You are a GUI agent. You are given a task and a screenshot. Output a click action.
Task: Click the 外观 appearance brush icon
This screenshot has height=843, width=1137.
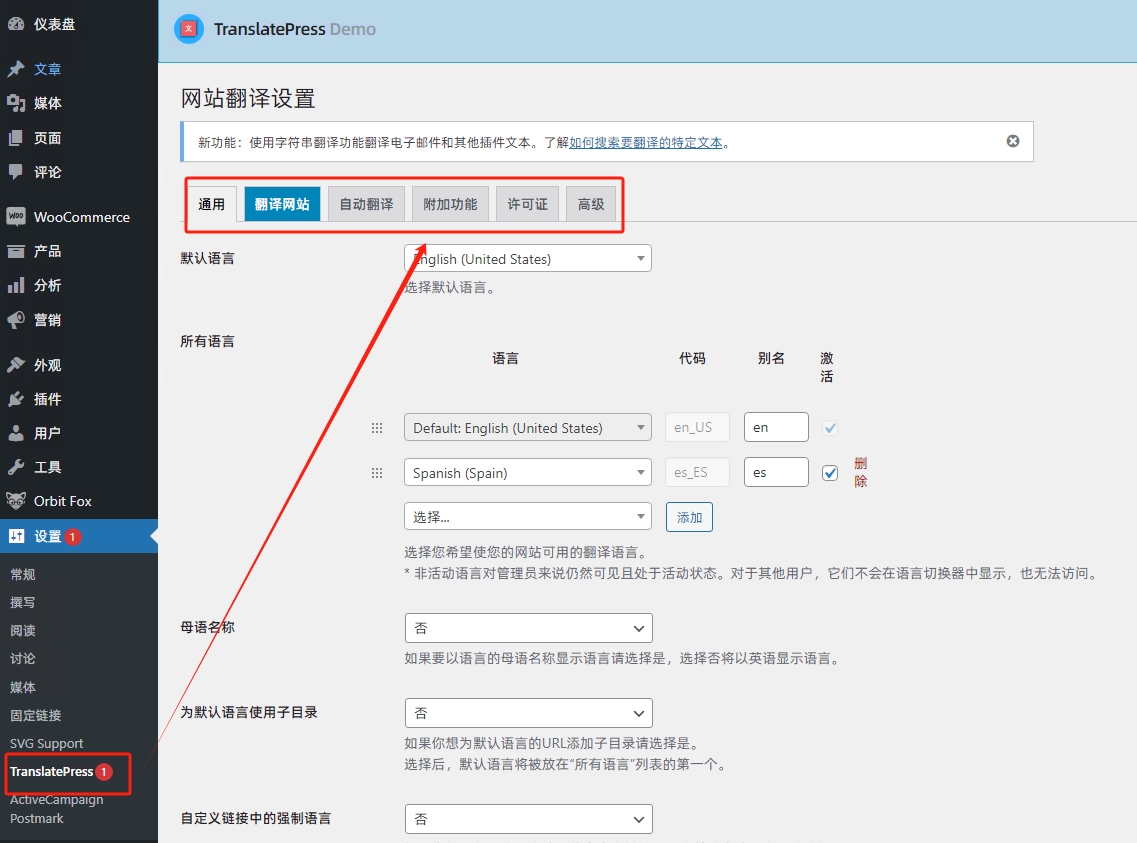click(16, 365)
